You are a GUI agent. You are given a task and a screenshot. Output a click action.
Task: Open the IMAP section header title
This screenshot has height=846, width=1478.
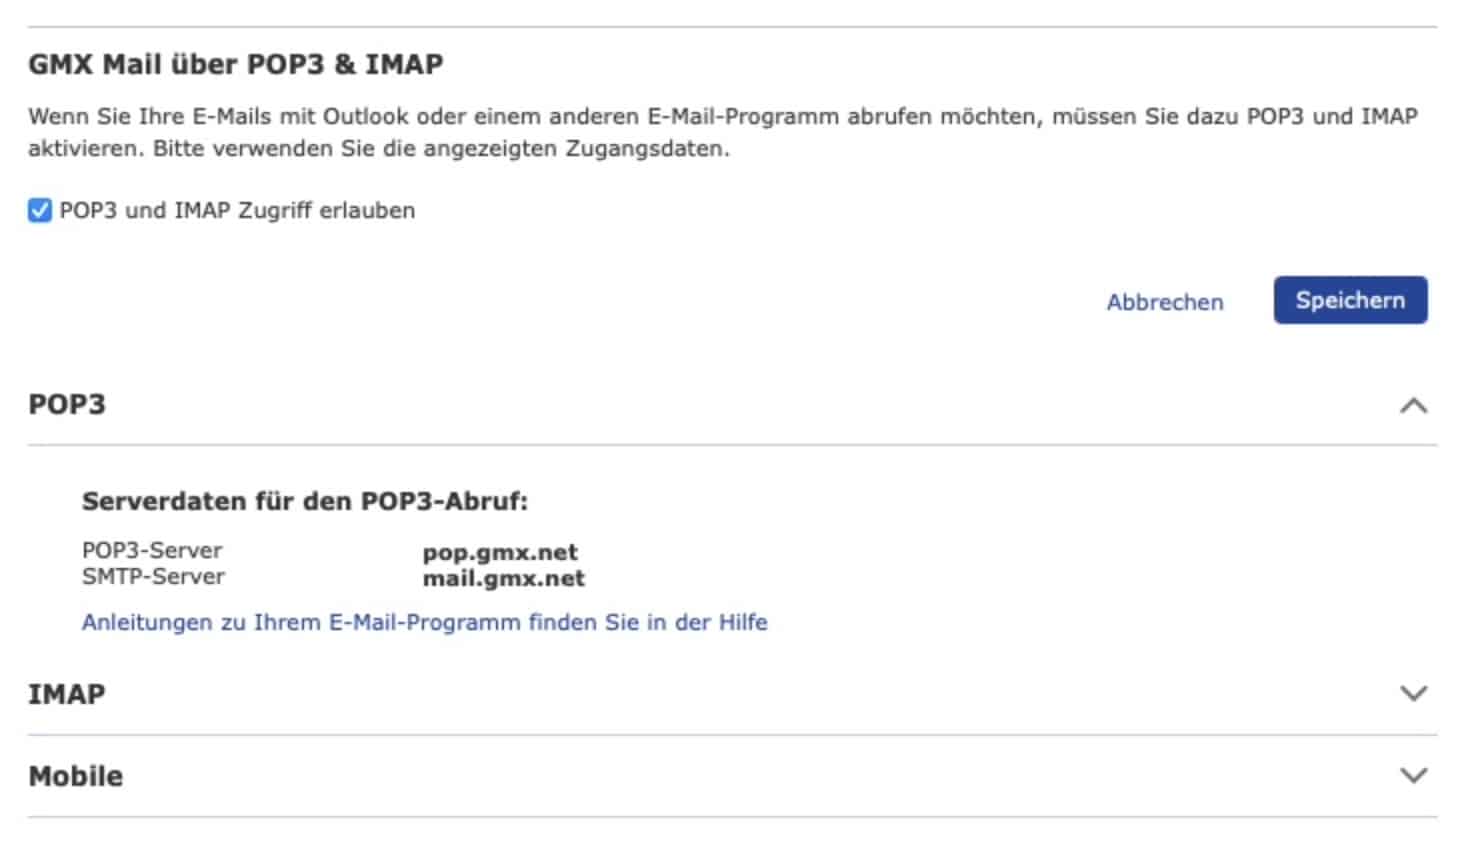point(66,694)
